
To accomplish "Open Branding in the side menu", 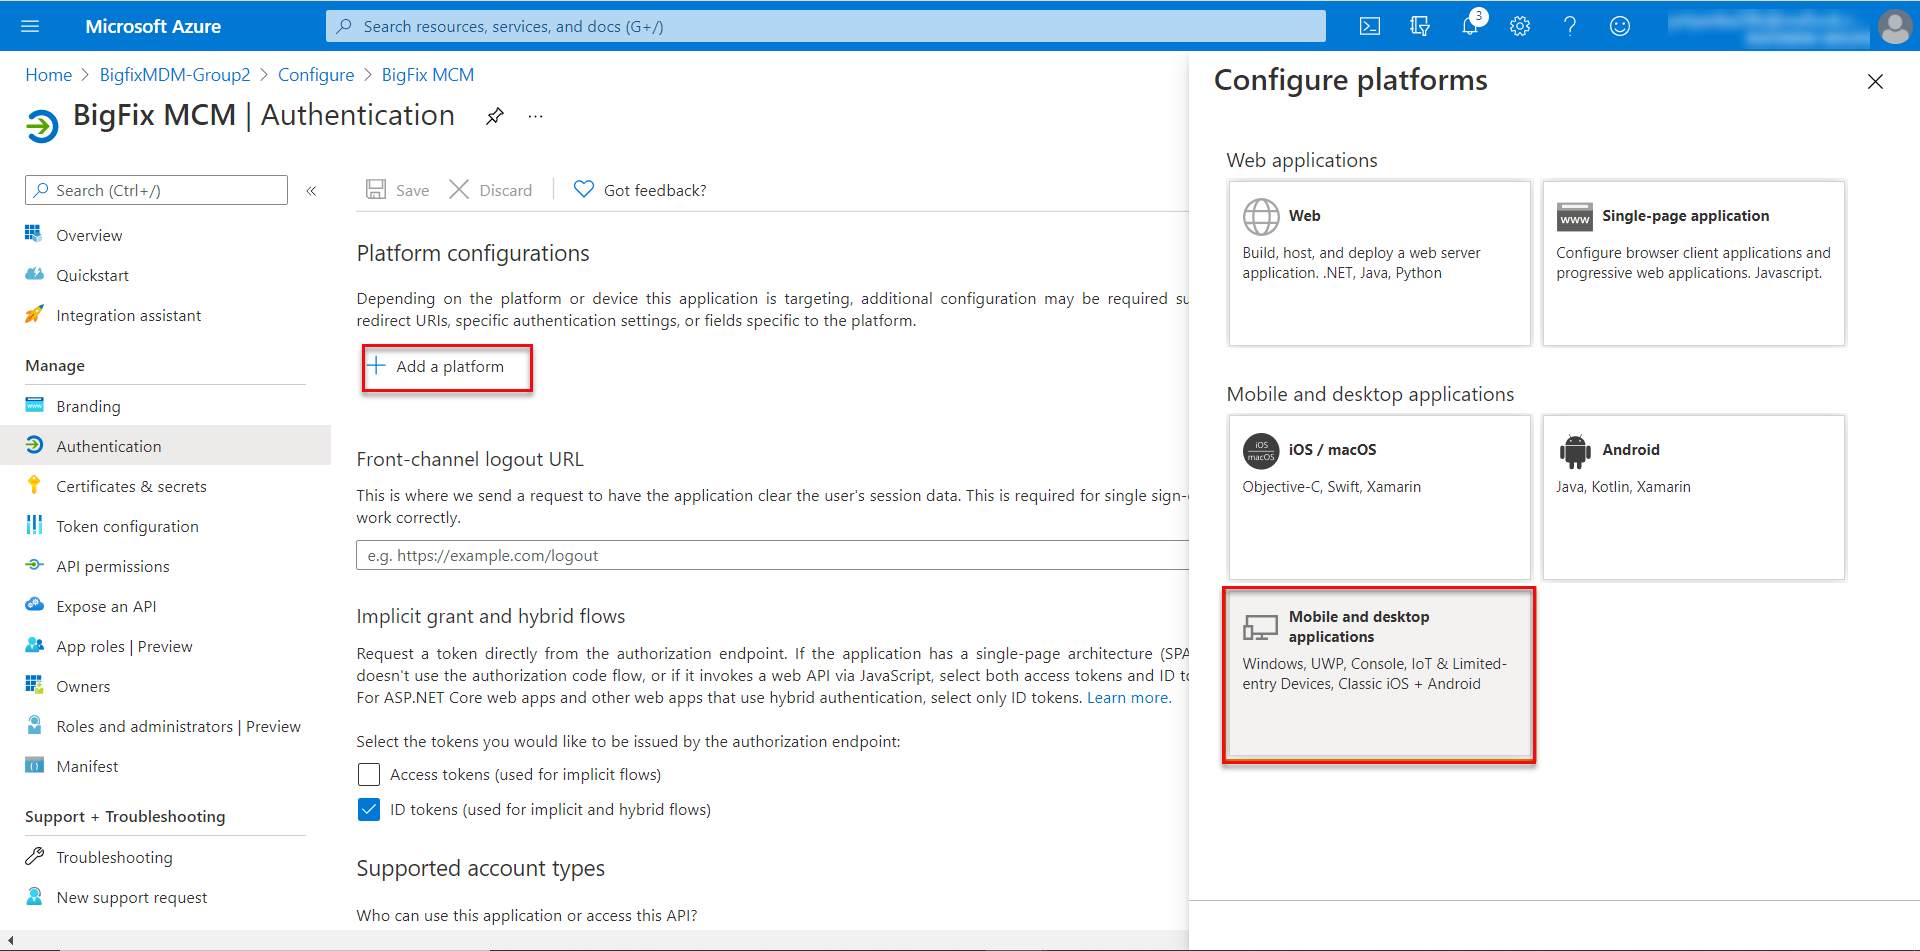I will (165, 406).
